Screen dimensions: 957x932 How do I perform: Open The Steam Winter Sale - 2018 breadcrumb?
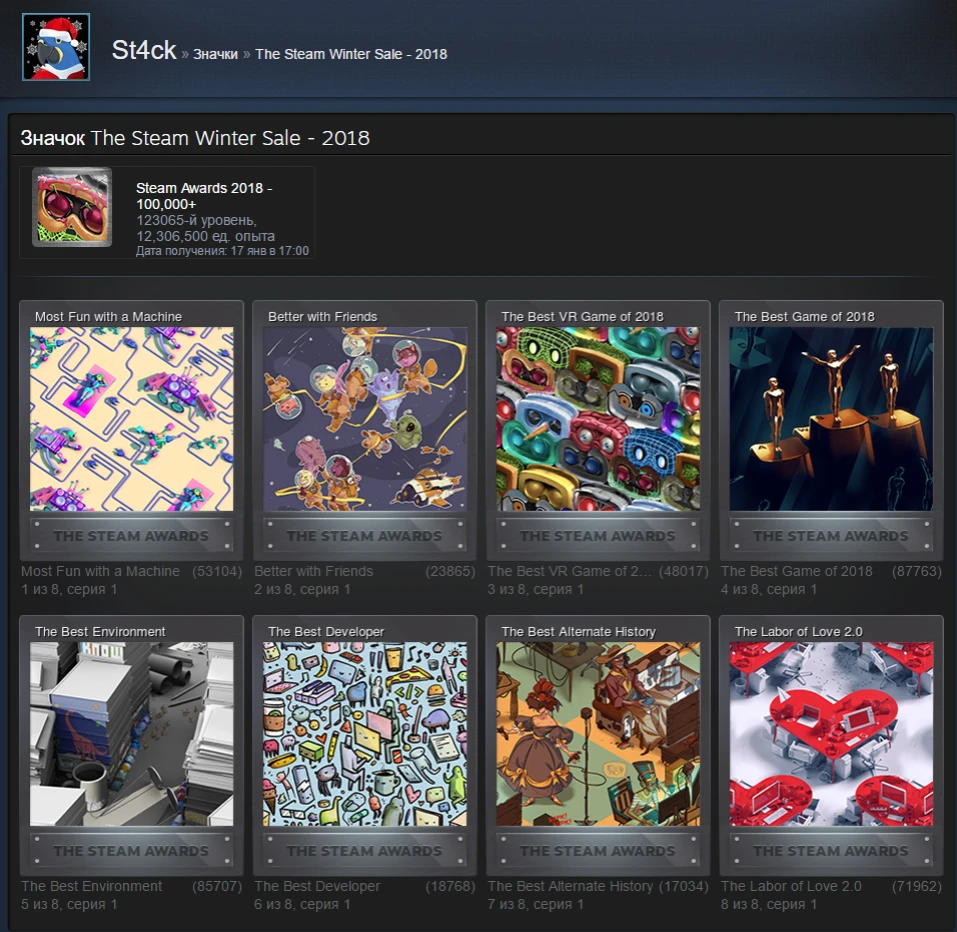coord(351,54)
